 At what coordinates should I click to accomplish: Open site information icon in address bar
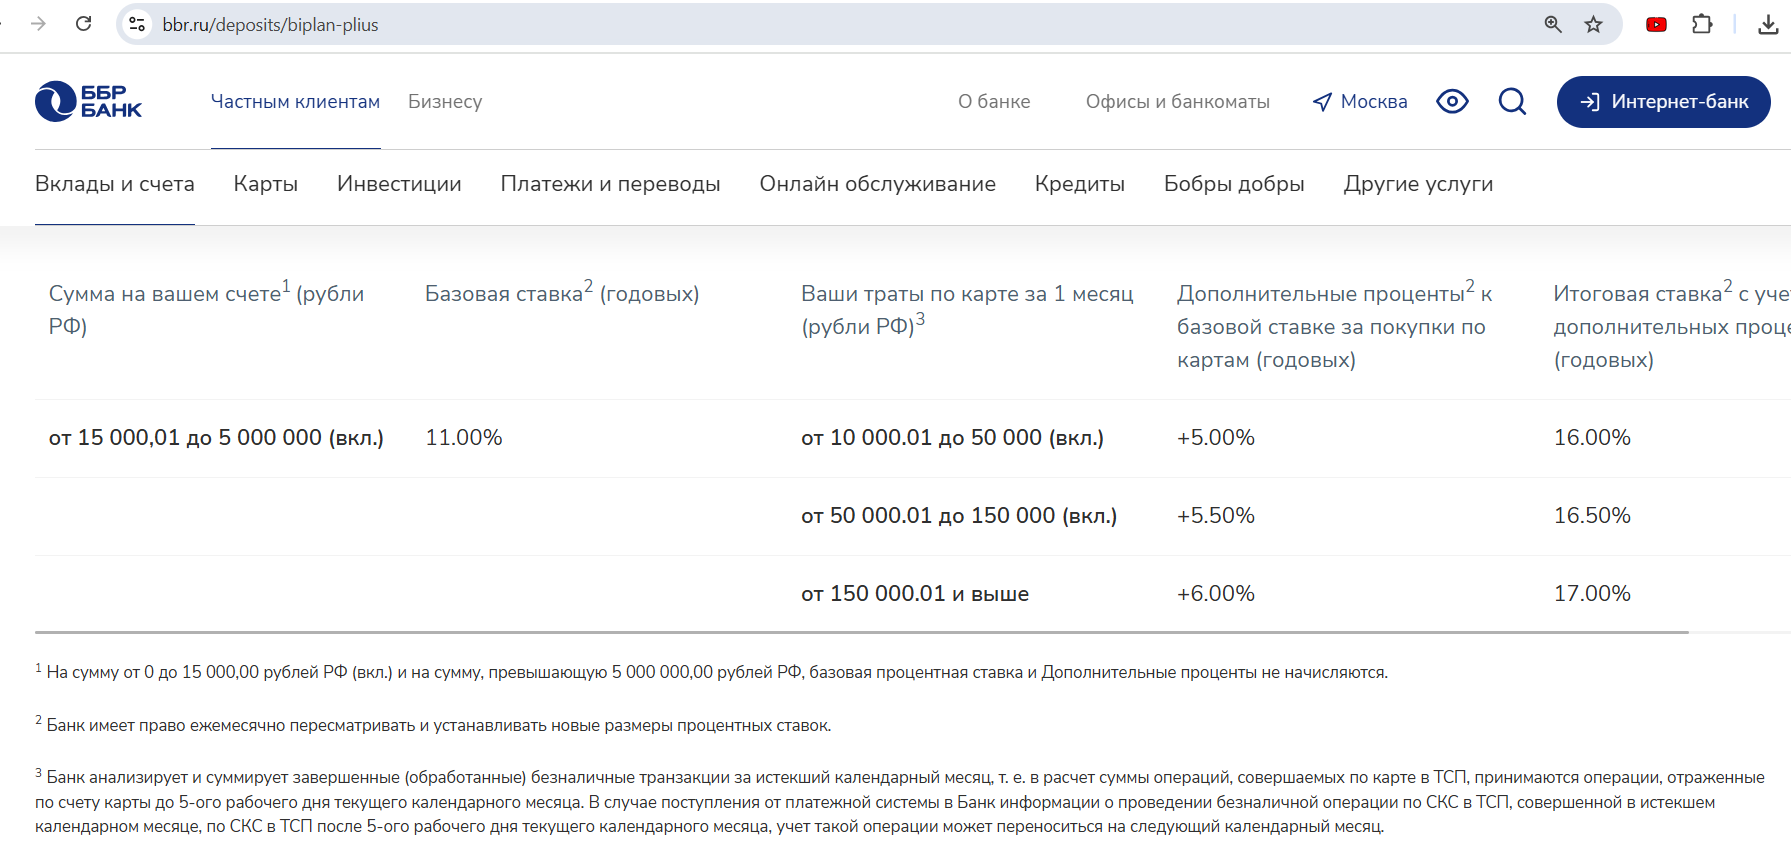click(138, 24)
